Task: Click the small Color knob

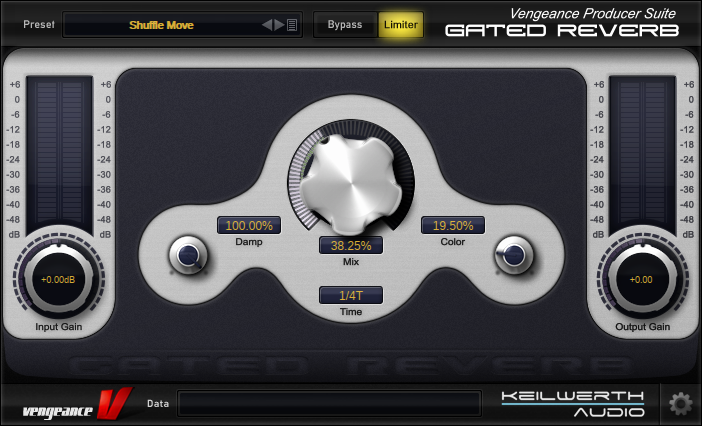Action: tap(513, 256)
